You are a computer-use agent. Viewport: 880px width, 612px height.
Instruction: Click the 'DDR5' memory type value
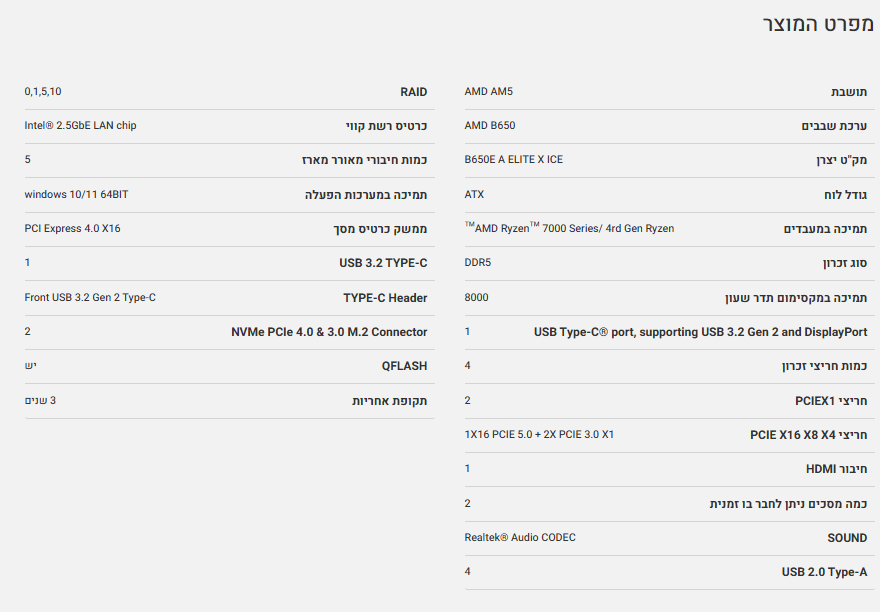point(478,263)
